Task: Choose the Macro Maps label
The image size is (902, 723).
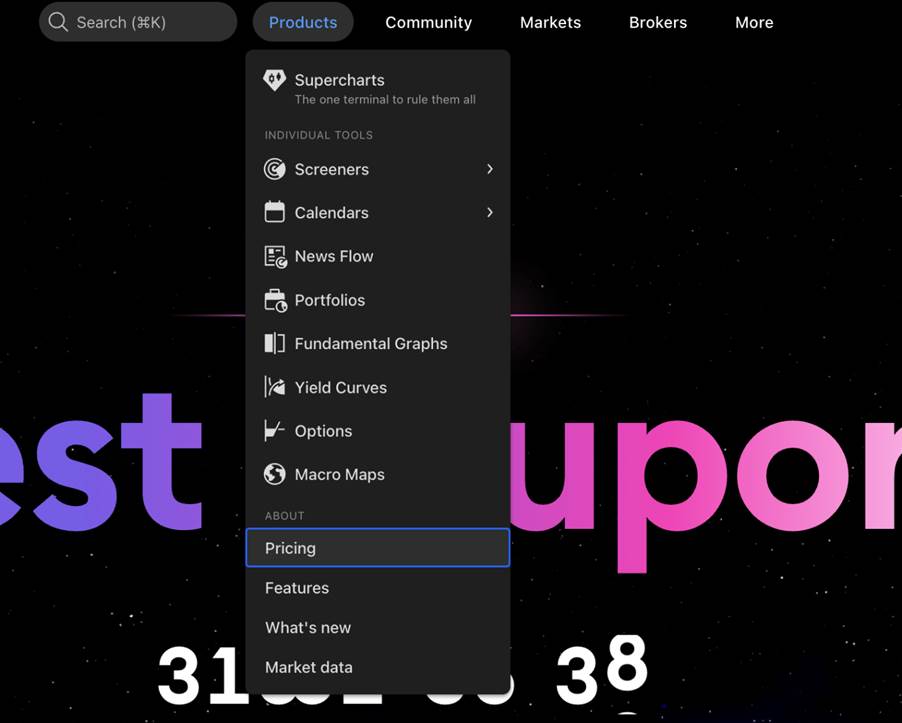Action: [339, 475]
